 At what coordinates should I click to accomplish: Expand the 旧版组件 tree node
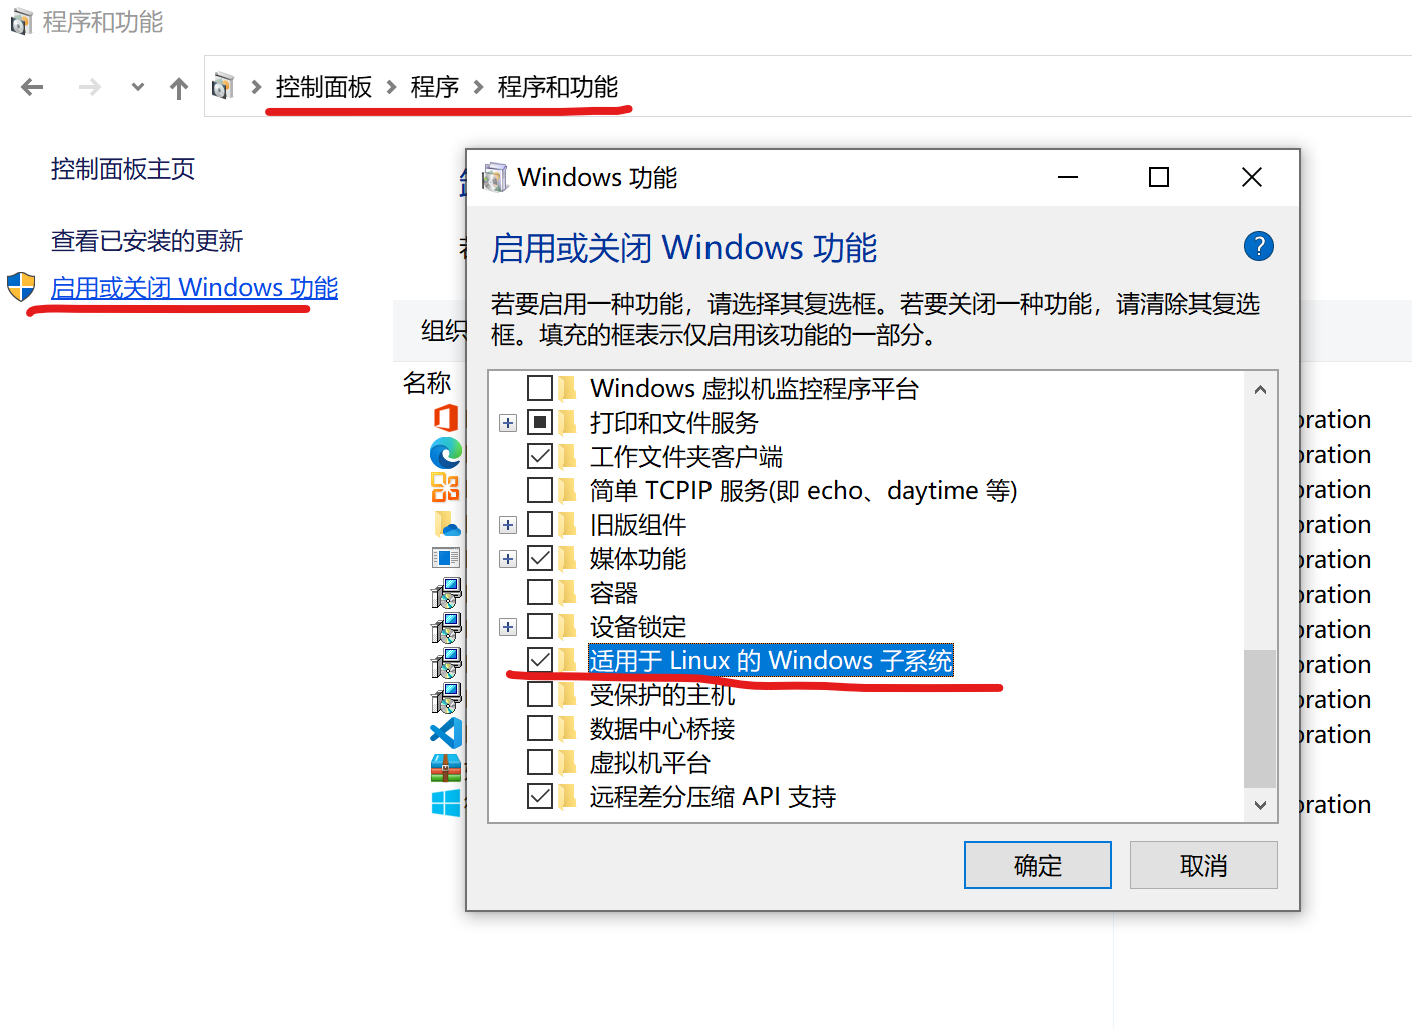508,525
